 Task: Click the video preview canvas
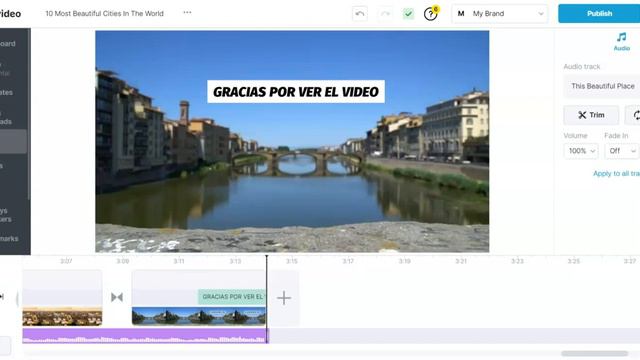click(292, 141)
